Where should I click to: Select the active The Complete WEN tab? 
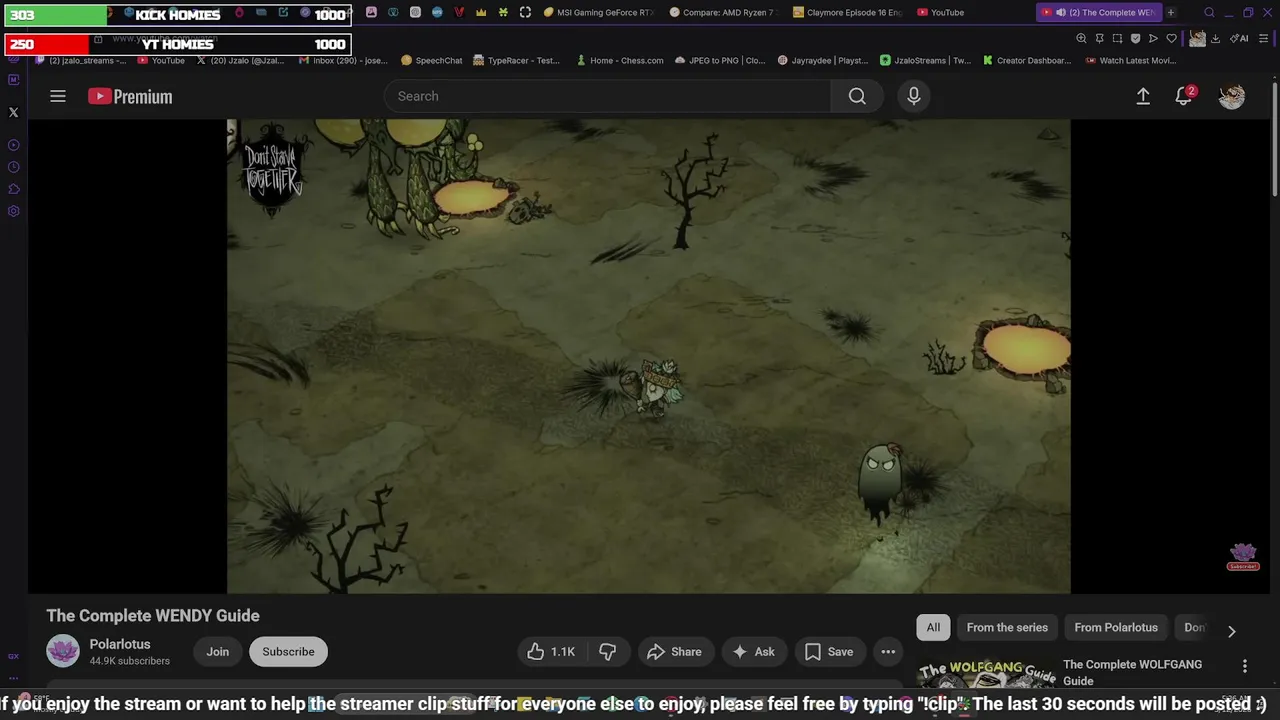click(1098, 13)
